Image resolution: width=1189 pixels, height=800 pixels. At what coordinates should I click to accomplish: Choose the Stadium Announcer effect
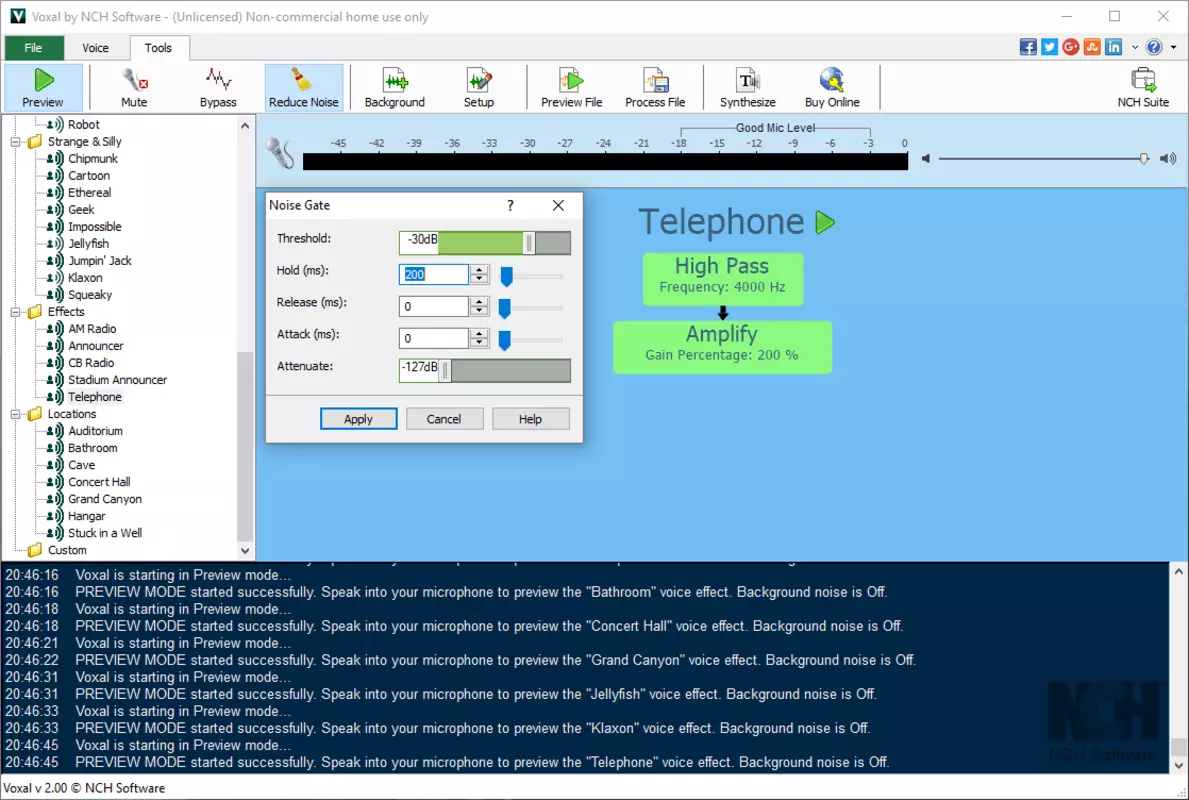118,380
